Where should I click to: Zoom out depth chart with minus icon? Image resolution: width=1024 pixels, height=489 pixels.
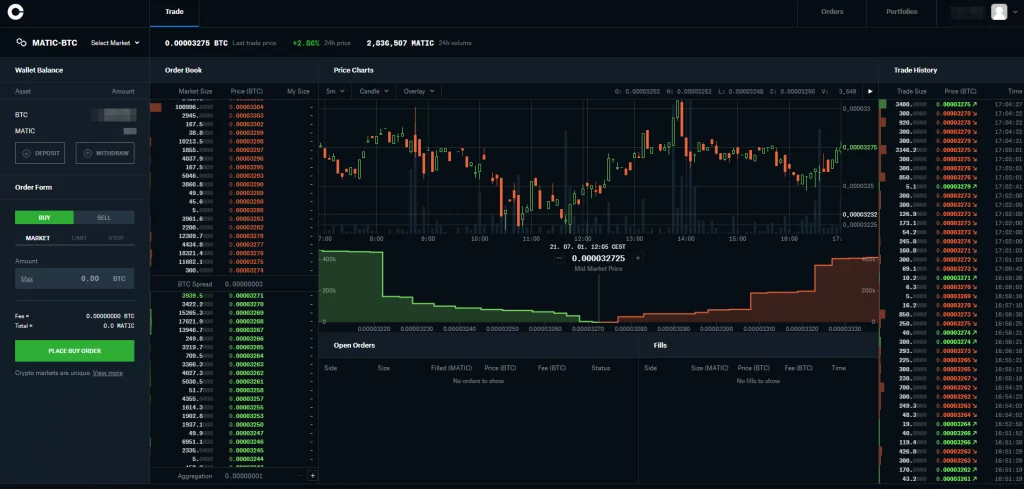[558, 258]
